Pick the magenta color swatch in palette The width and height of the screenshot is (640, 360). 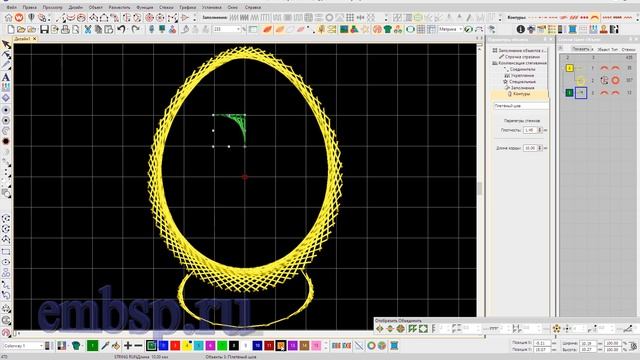click(210, 346)
